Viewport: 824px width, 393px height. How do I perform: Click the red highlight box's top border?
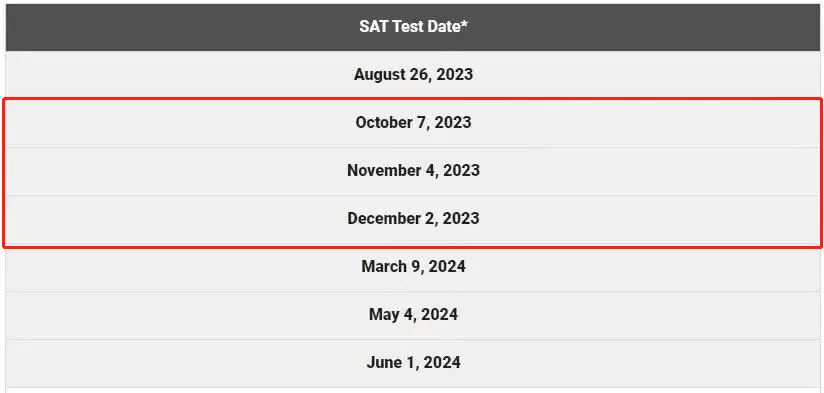pyautogui.click(x=413, y=99)
